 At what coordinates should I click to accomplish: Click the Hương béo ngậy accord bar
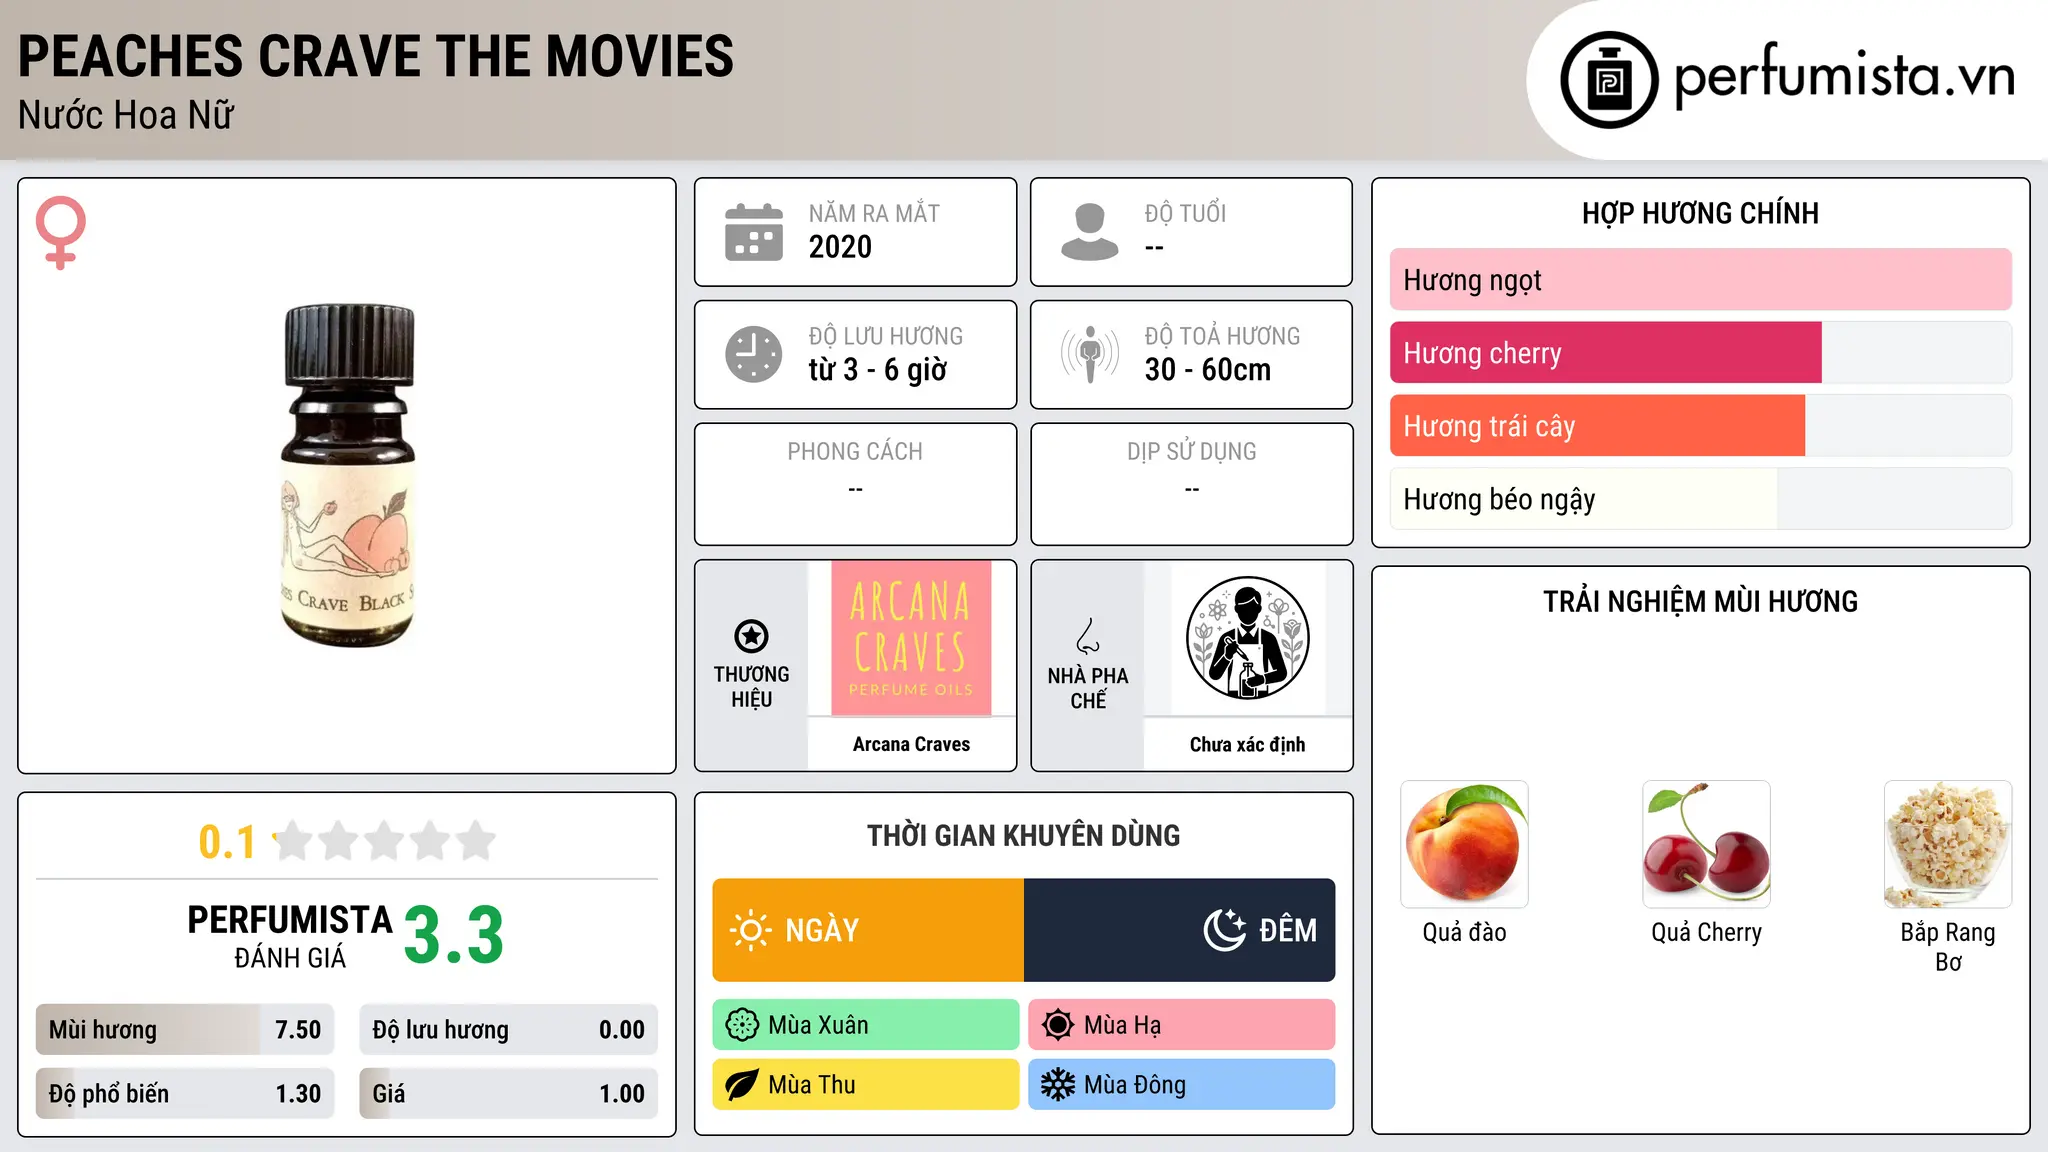[1700, 499]
